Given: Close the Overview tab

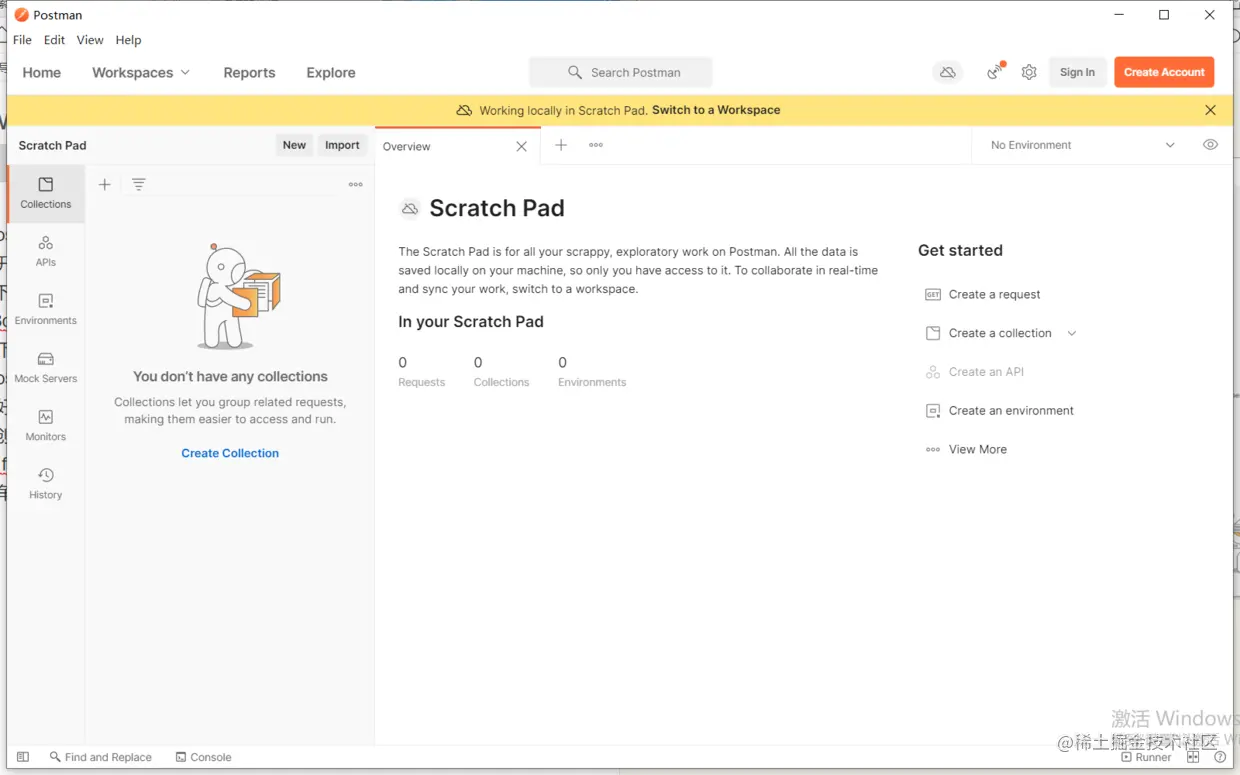Looking at the screenshot, I should coord(521,146).
